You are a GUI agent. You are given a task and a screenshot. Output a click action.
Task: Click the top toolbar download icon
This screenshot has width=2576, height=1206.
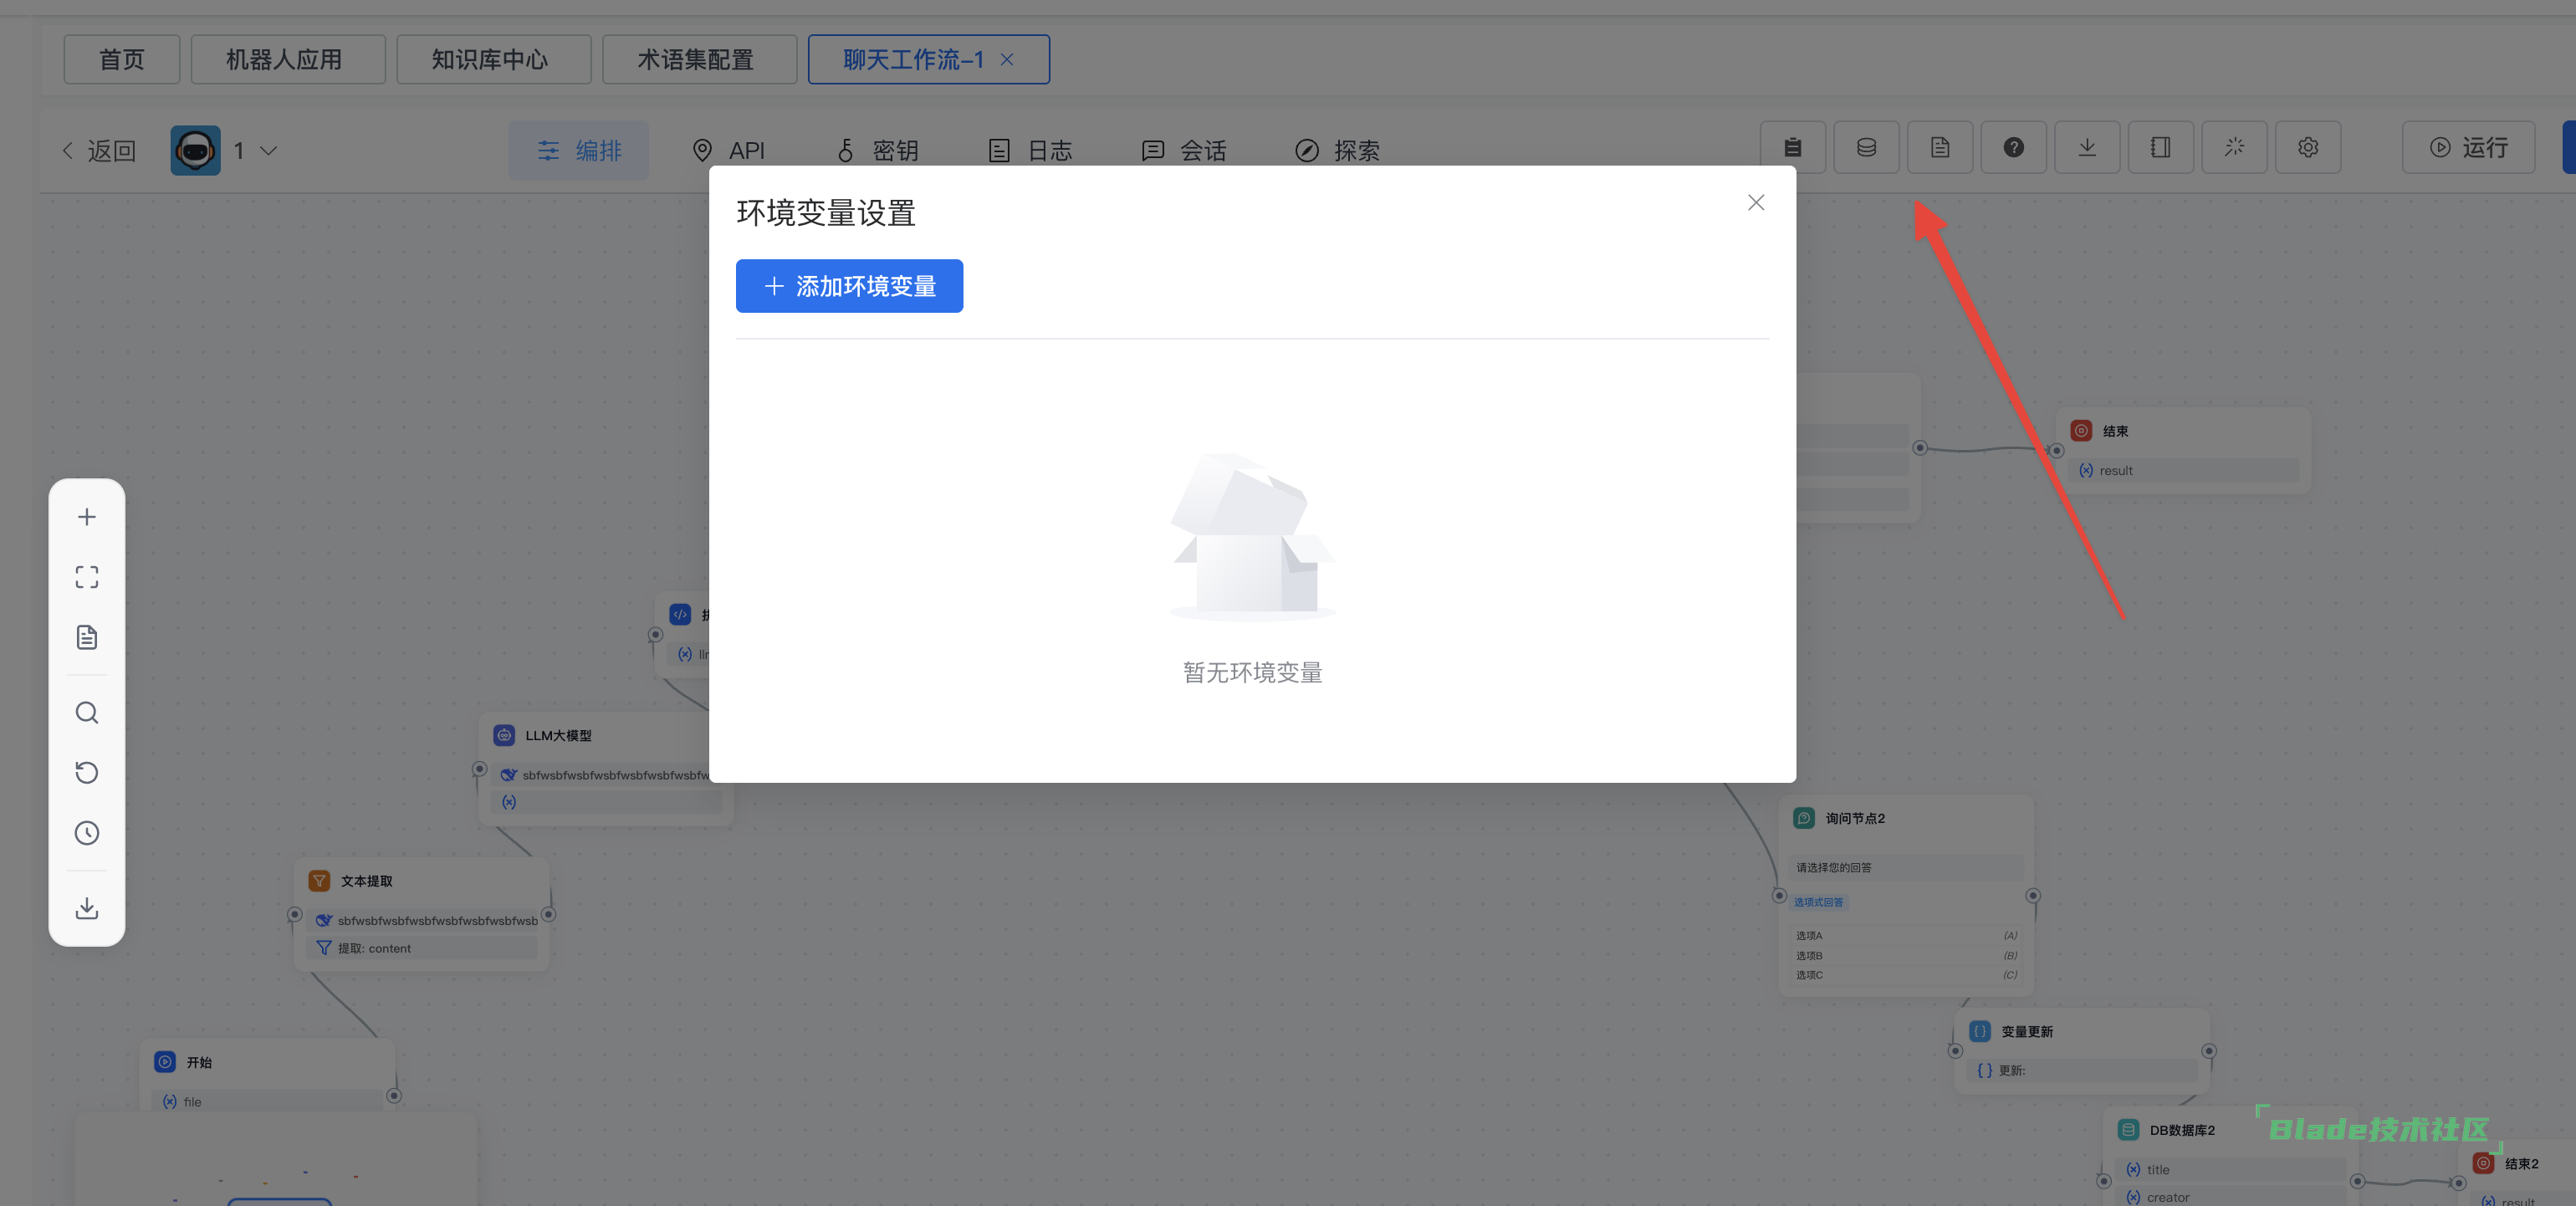[x=2087, y=147]
